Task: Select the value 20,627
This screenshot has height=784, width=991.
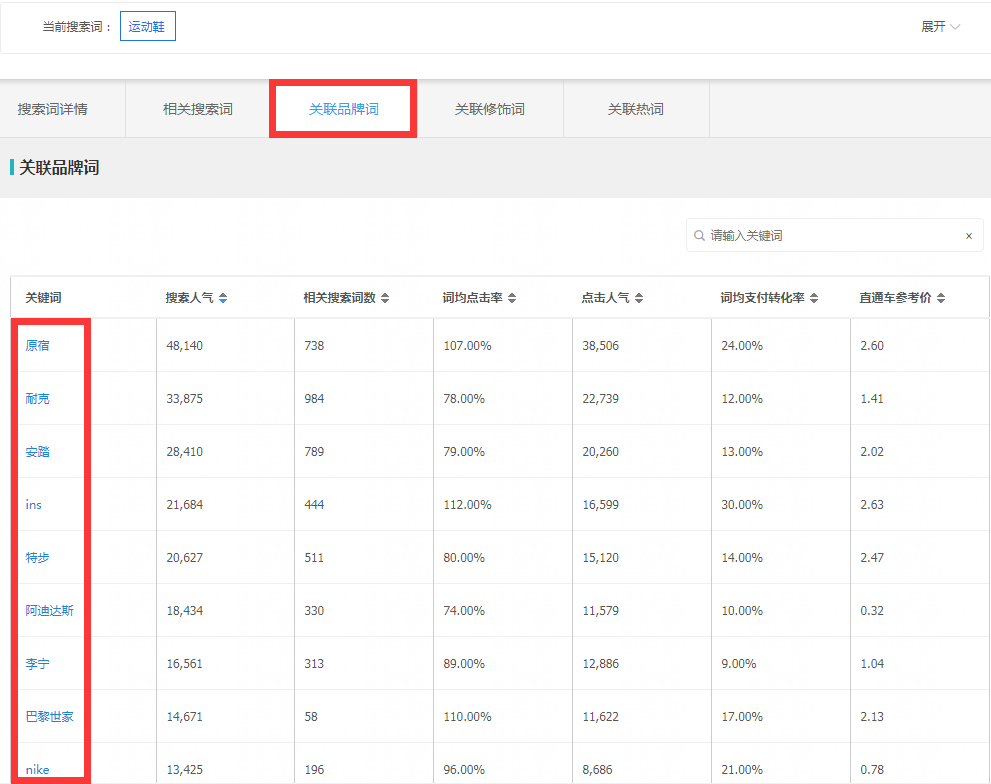Action: coord(185,558)
